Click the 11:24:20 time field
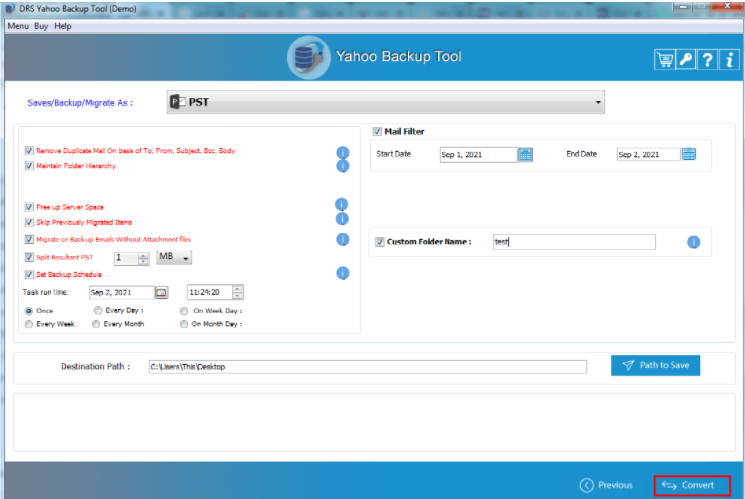745x499 pixels. point(210,292)
